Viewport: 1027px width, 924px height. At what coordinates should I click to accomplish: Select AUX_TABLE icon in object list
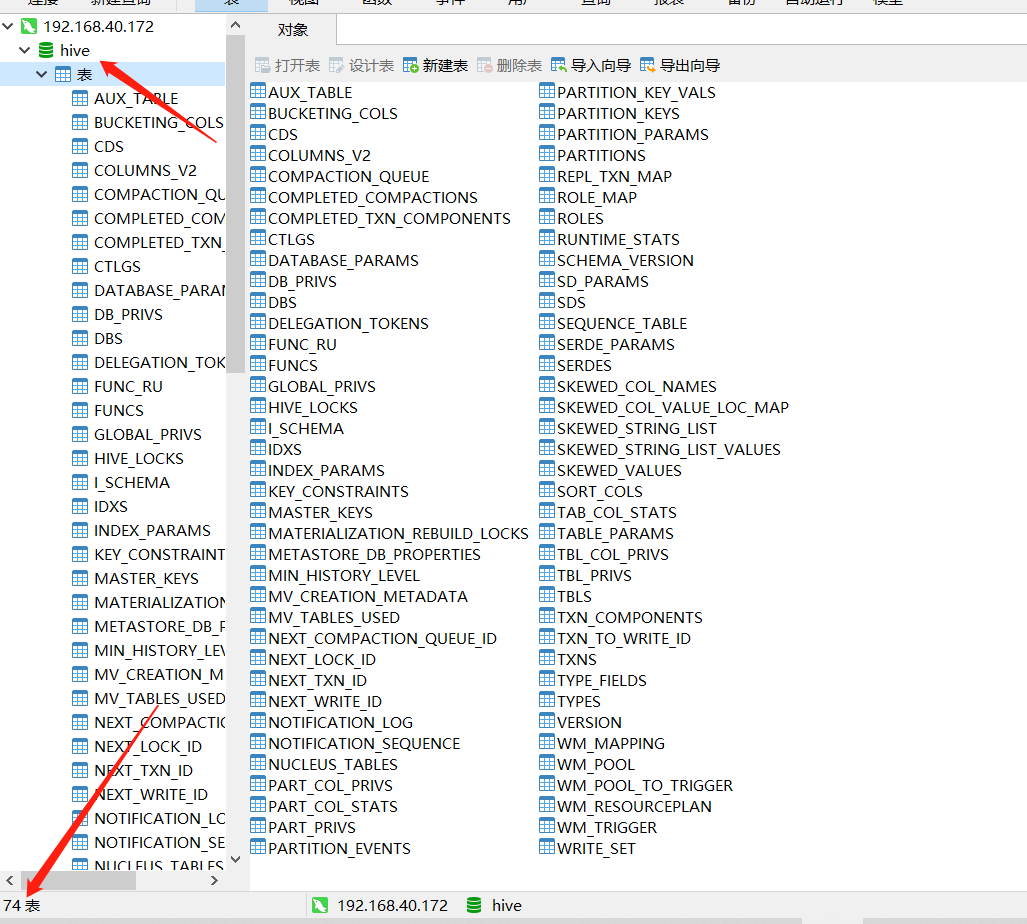click(258, 91)
